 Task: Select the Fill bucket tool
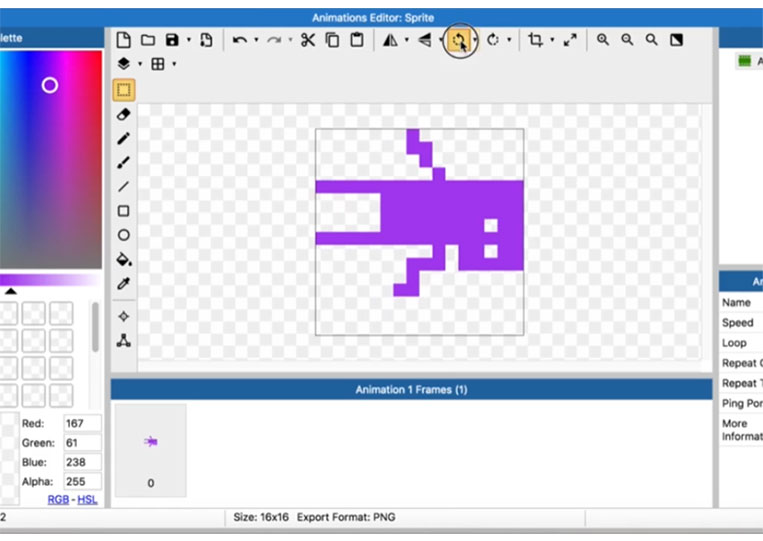[x=124, y=259]
